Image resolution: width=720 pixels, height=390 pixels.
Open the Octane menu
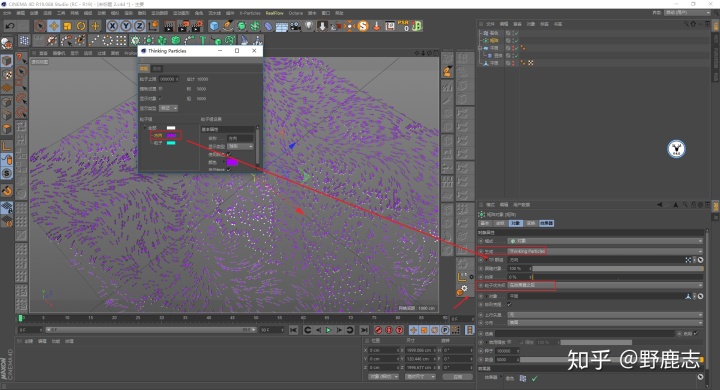(295, 13)
